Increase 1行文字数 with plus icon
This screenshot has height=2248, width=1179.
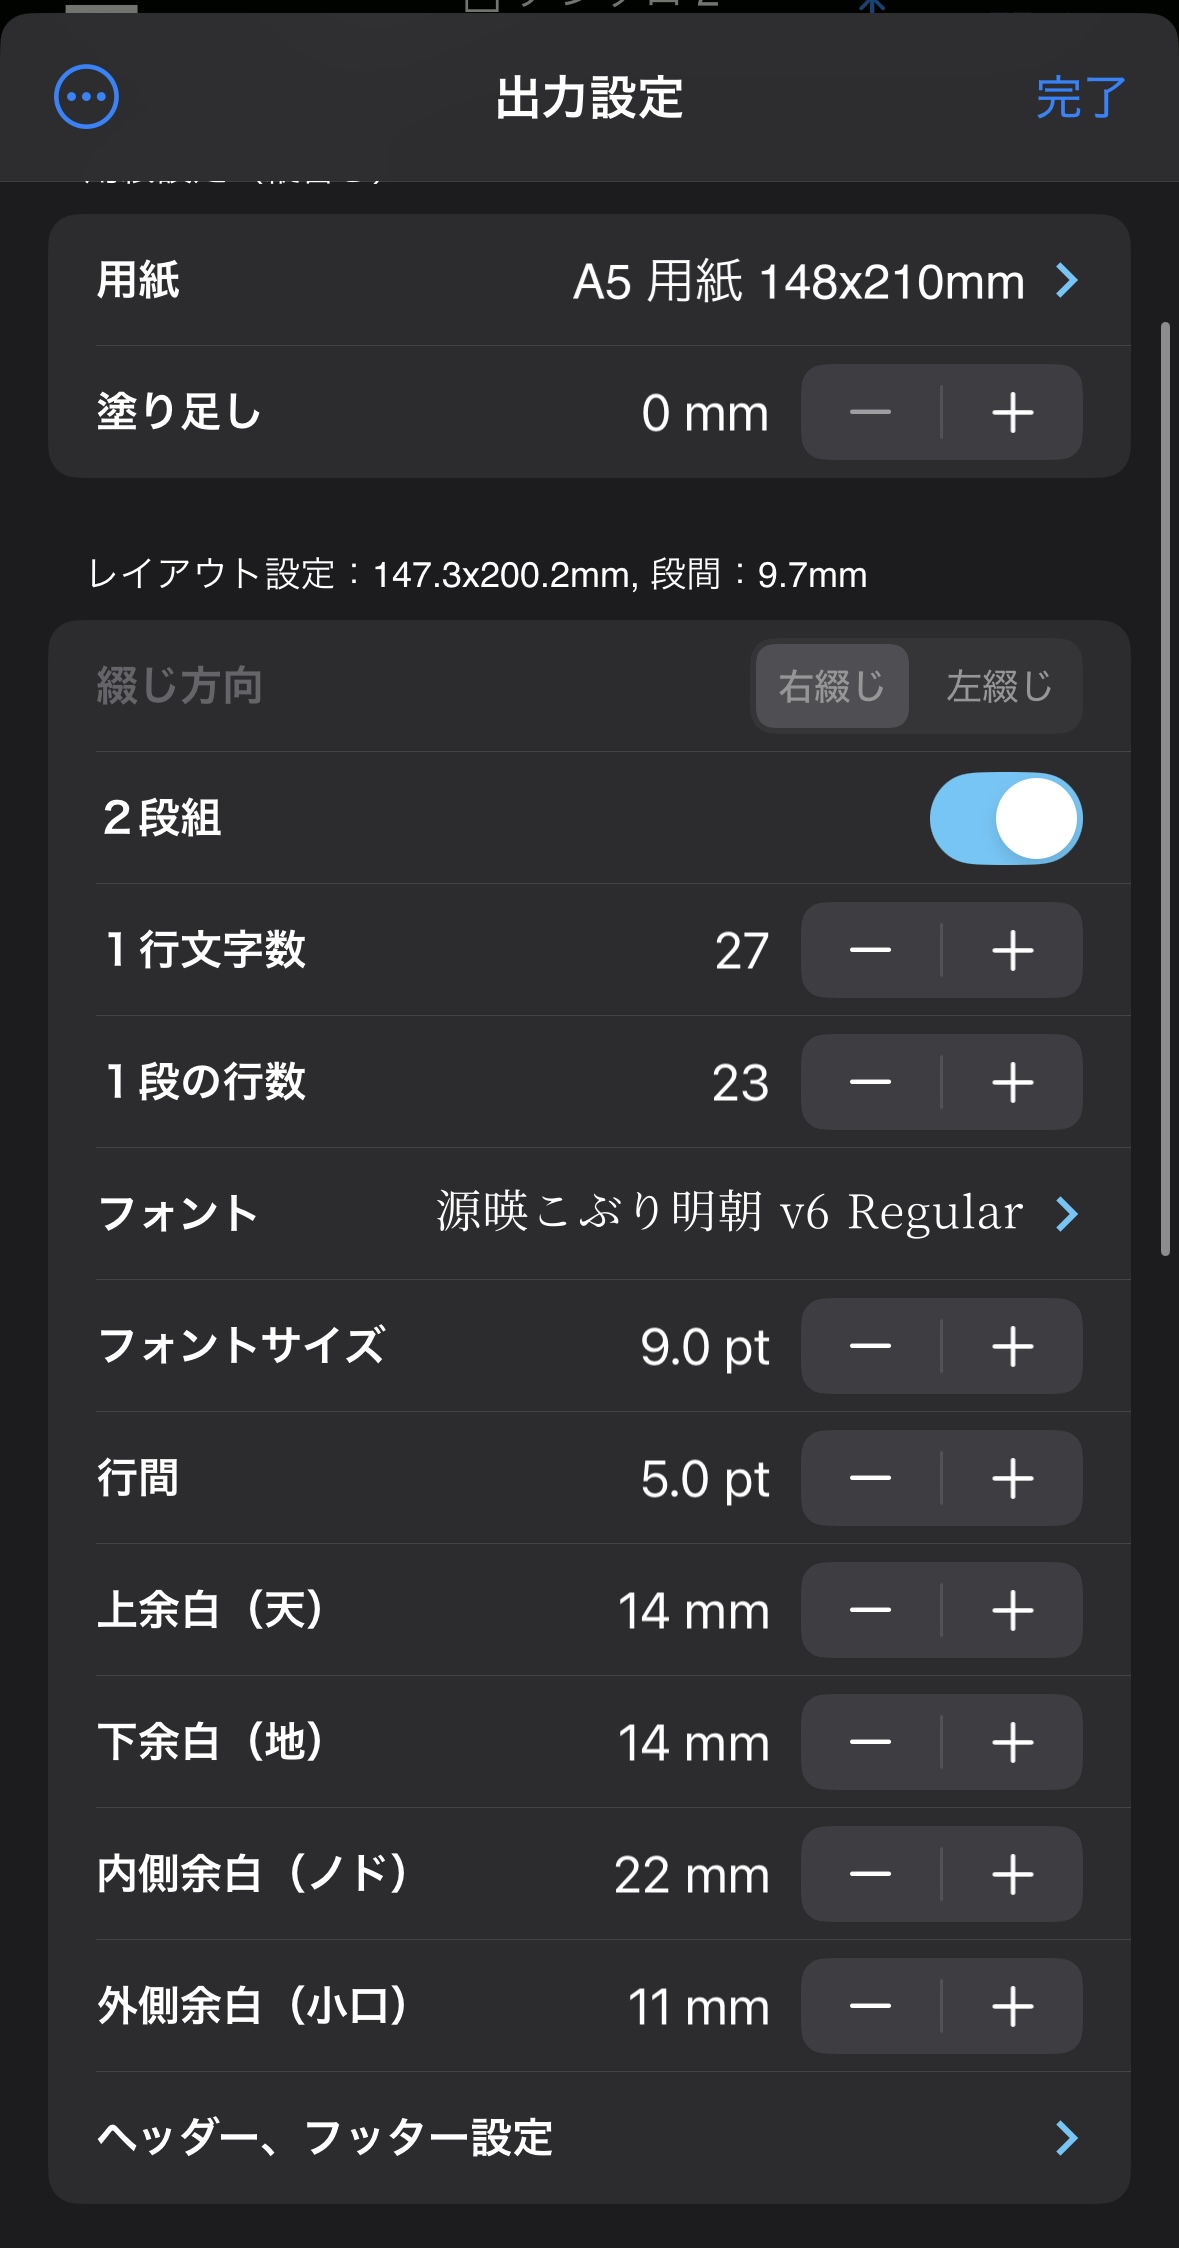(x=1012, y=950)
